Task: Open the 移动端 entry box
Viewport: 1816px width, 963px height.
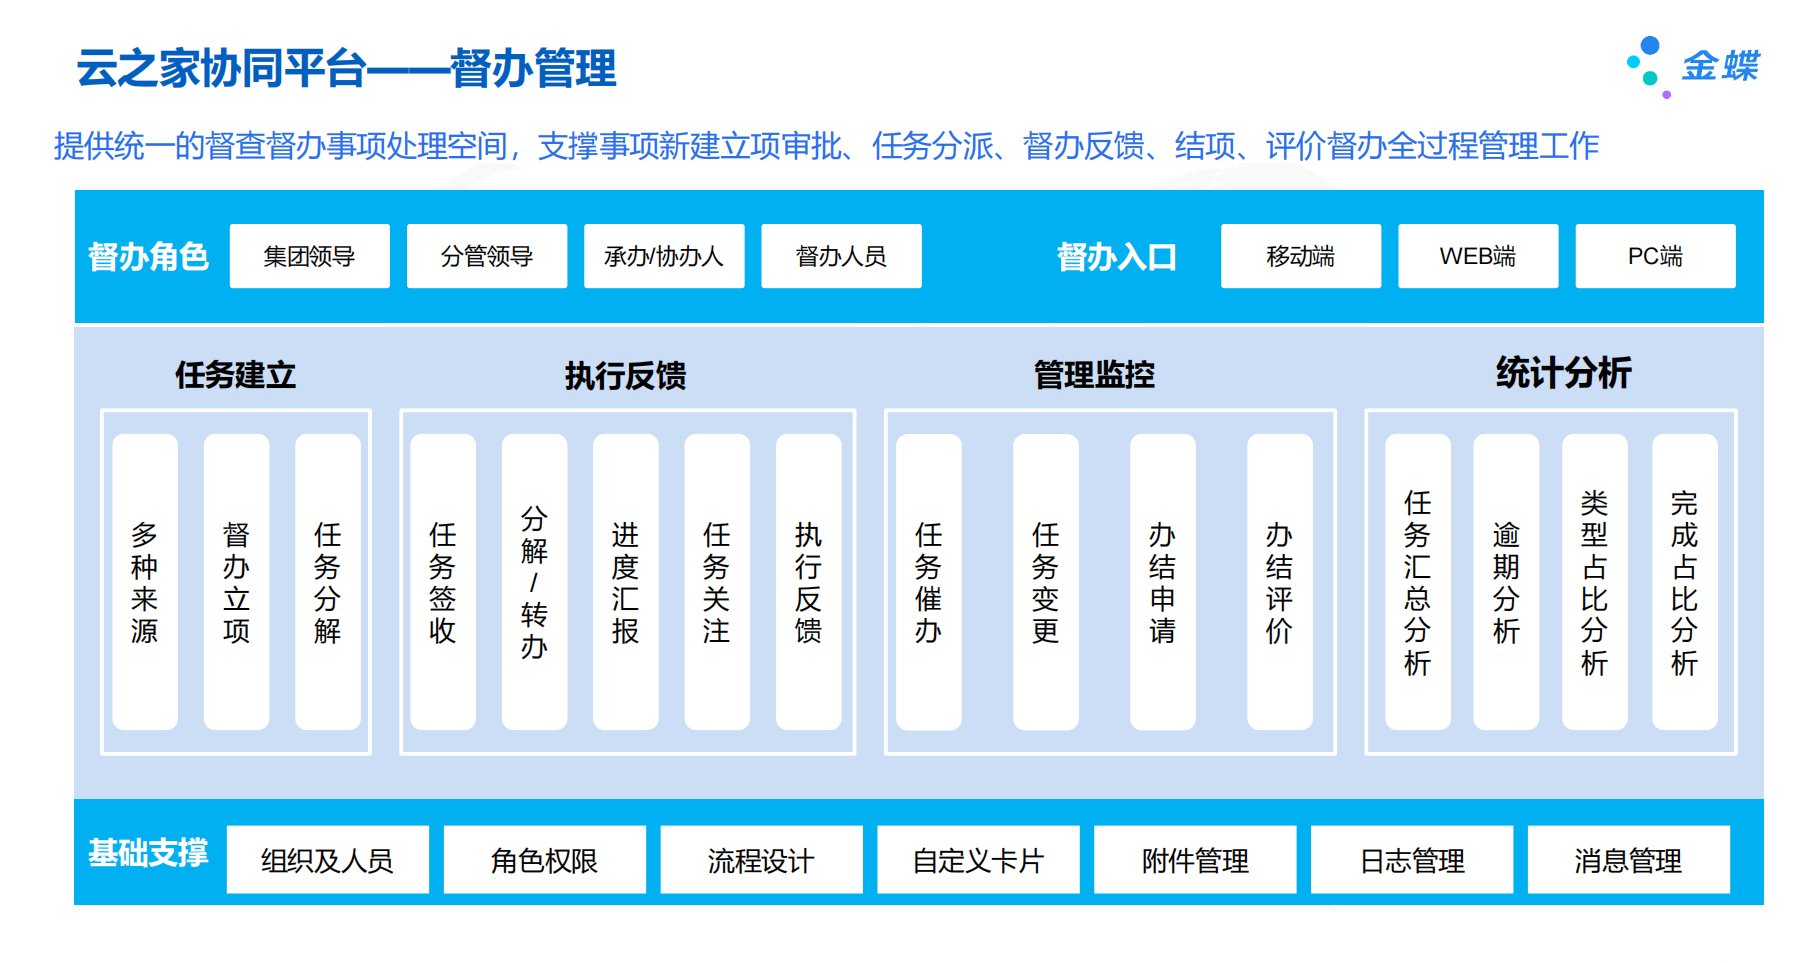Action: pyautogui.click(x=1300, y=256)
